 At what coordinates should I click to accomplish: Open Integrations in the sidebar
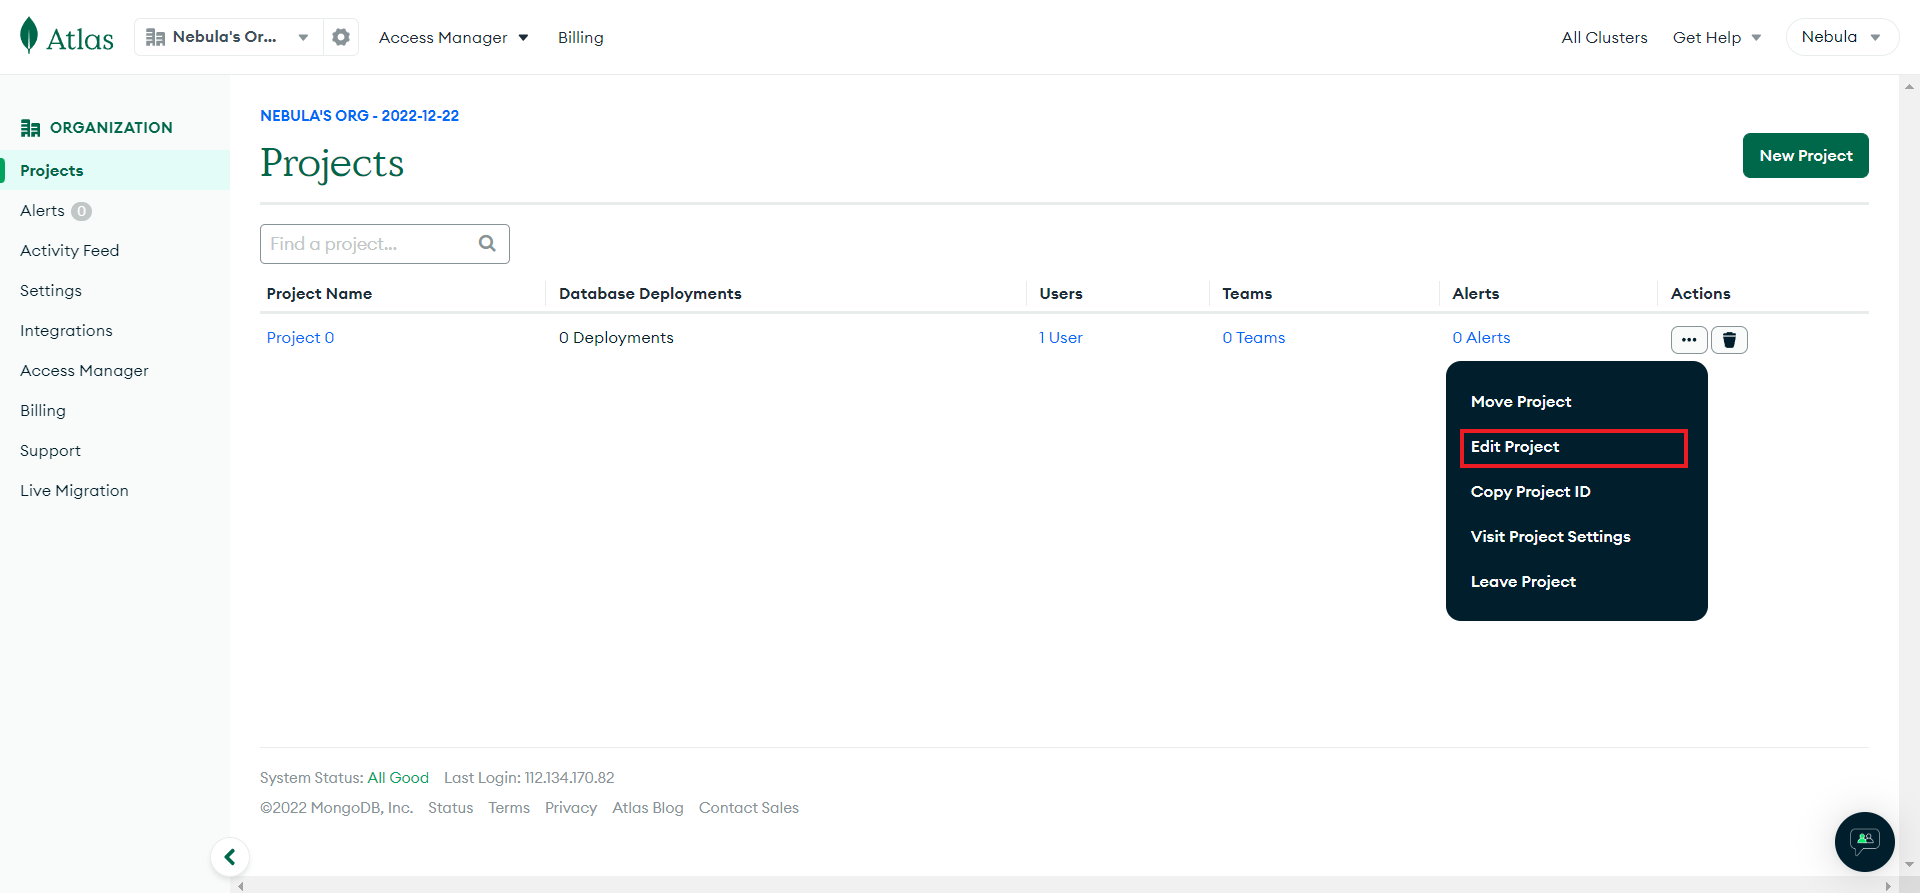tap(66, 330)
